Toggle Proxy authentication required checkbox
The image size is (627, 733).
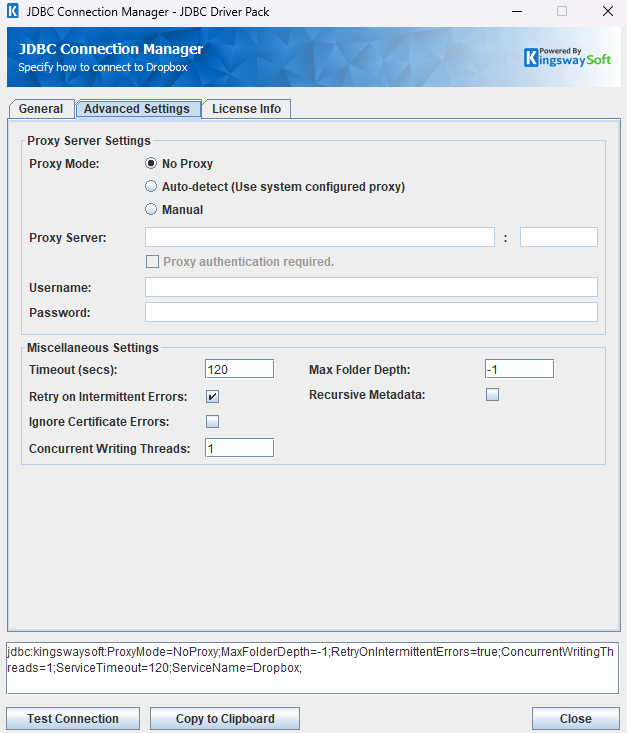coord(152,261)
